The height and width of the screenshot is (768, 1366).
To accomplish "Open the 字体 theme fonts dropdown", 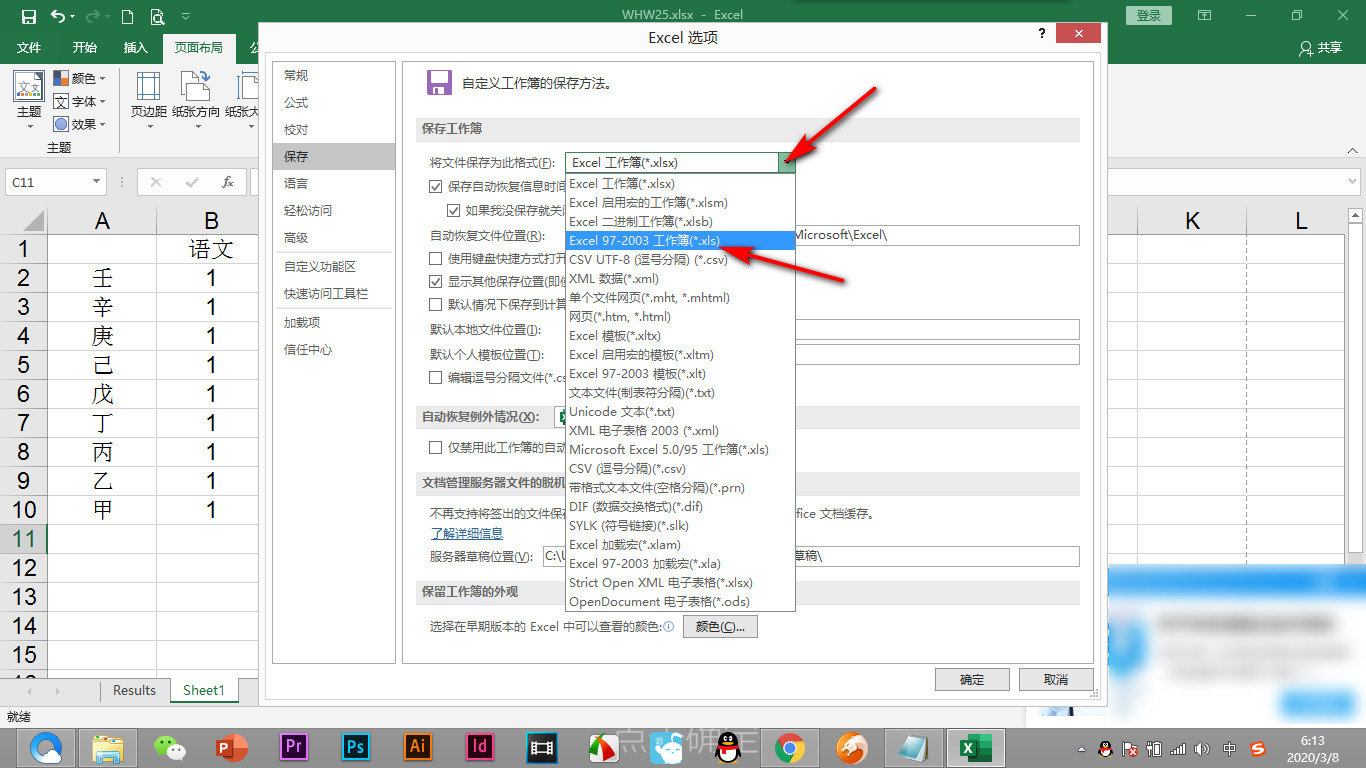I will pyautogui.click(x=79, y=101).
